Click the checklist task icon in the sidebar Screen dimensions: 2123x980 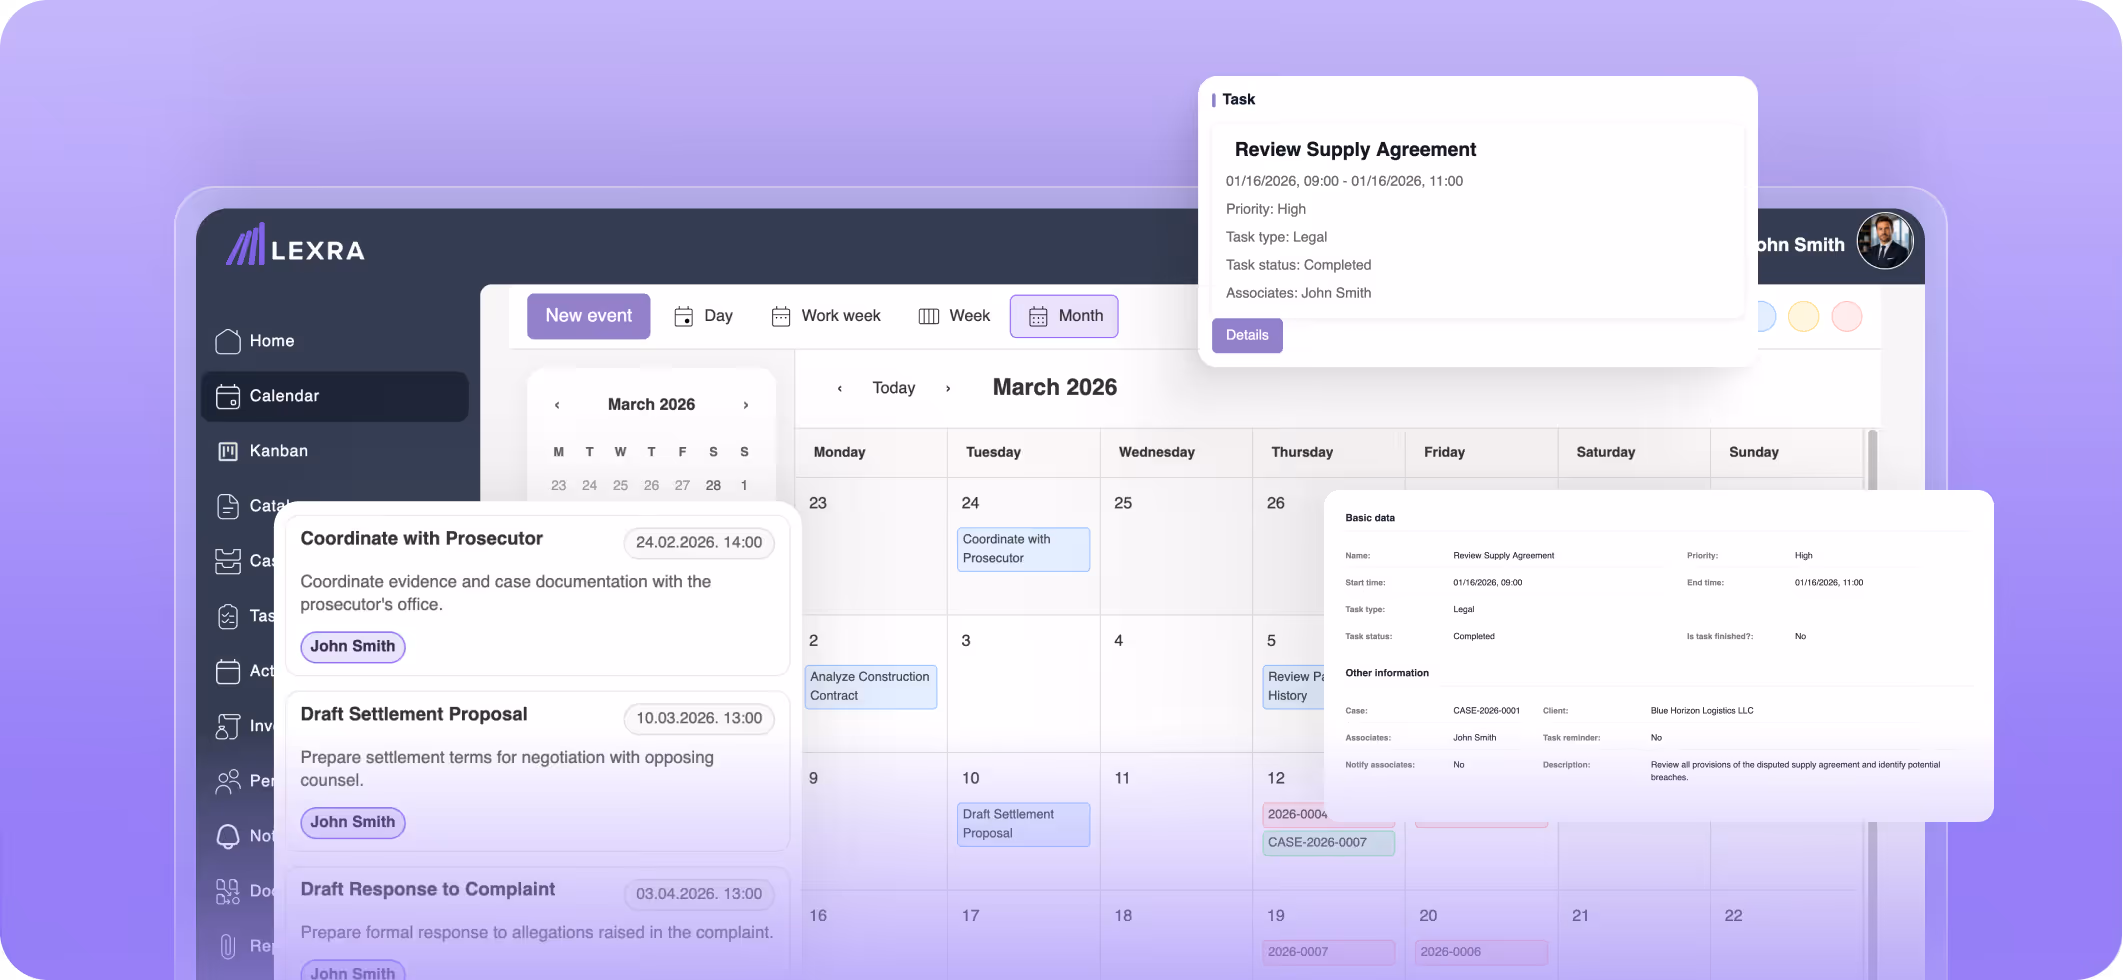point(228,616)
